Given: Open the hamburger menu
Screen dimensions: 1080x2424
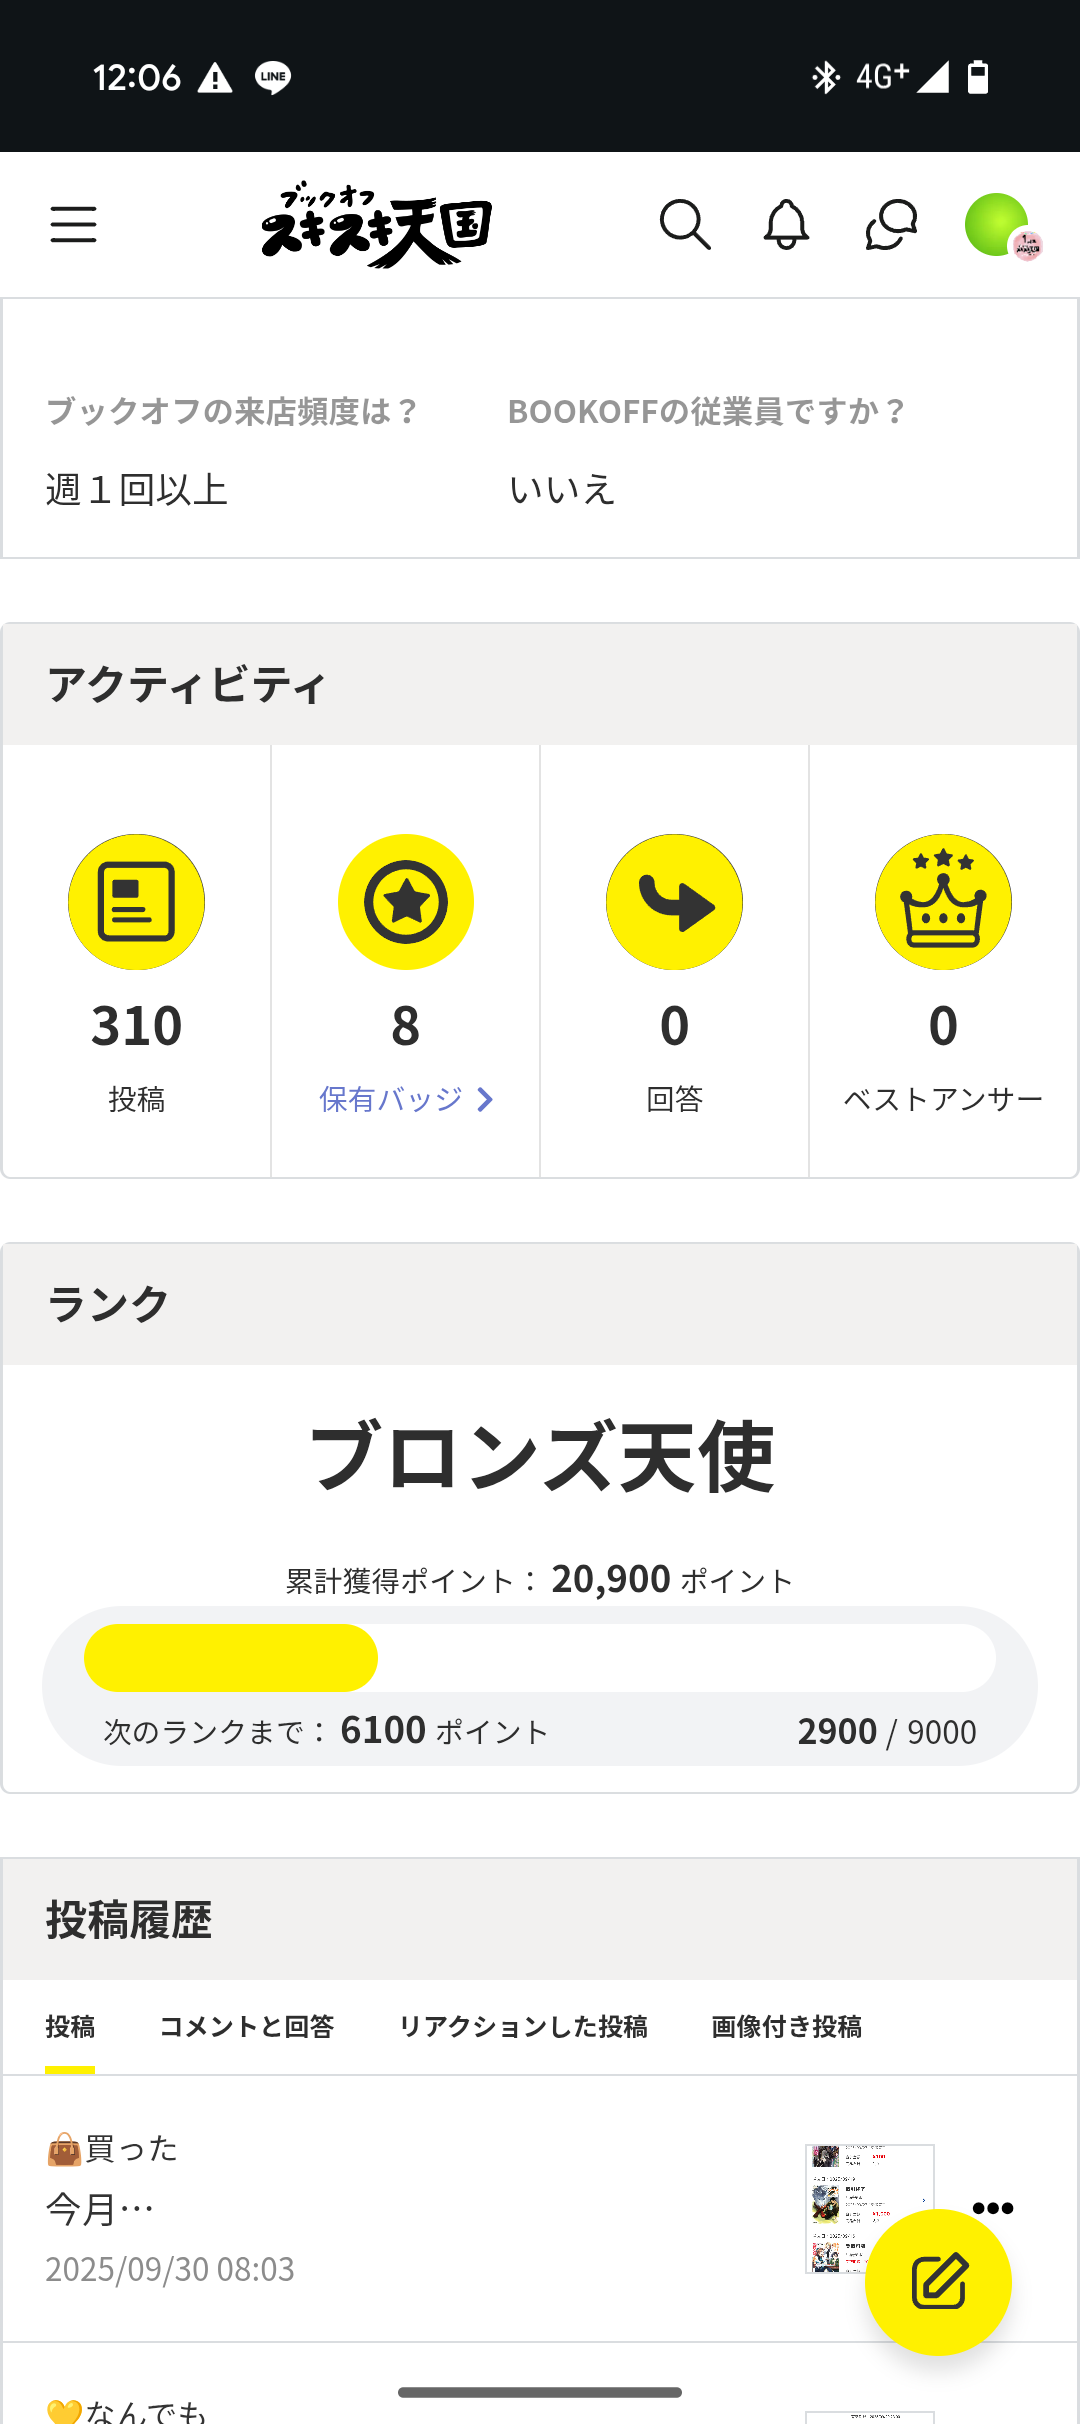Looking at the screenshot, I should (x=73, y=224).
